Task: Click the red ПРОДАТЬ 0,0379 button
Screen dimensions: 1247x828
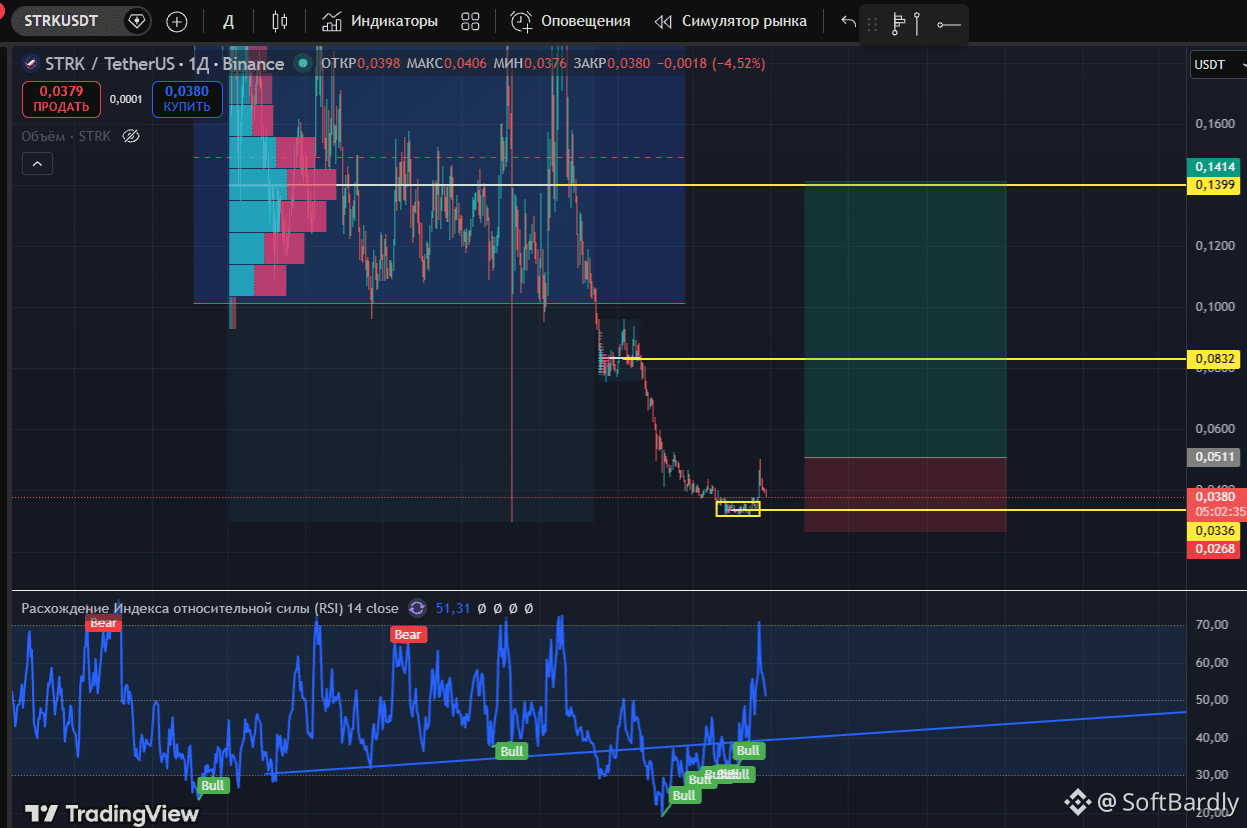Action: [x=61, y=99]
